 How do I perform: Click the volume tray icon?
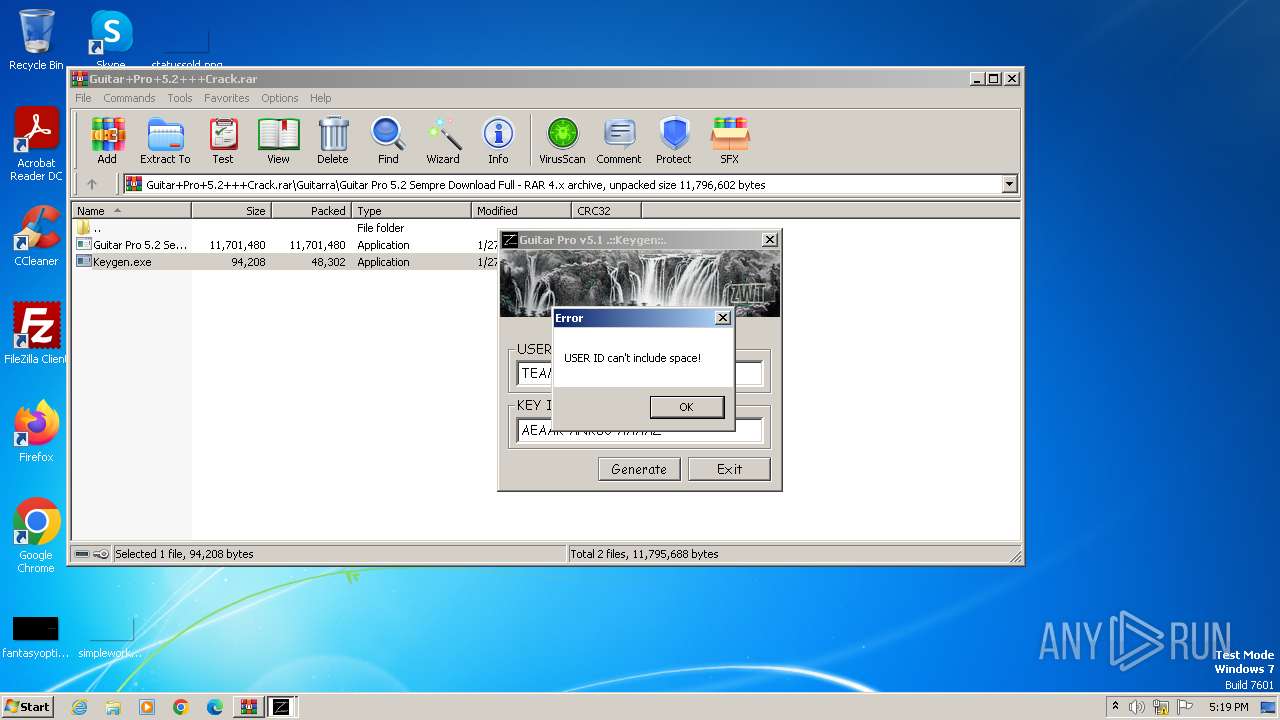click(1137, 707)
